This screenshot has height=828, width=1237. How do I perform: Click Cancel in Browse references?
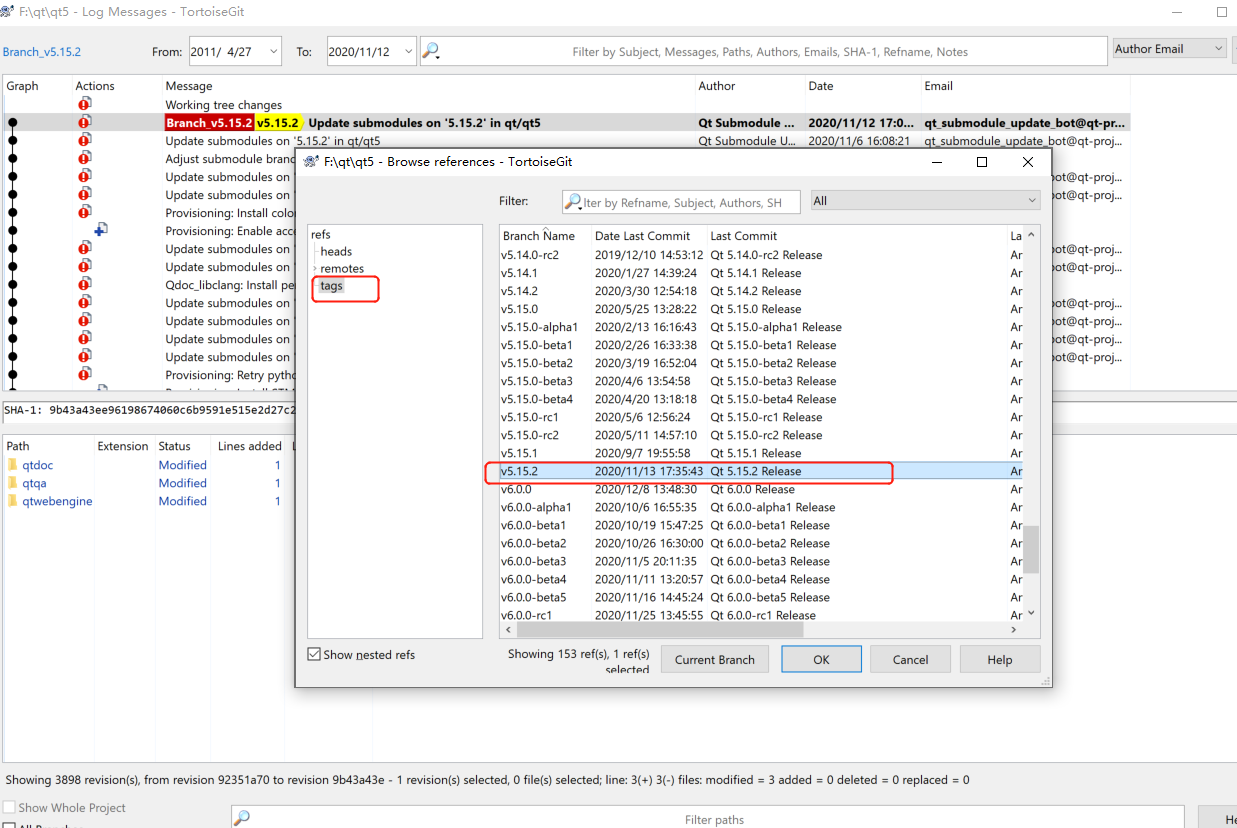click(910, 659)
